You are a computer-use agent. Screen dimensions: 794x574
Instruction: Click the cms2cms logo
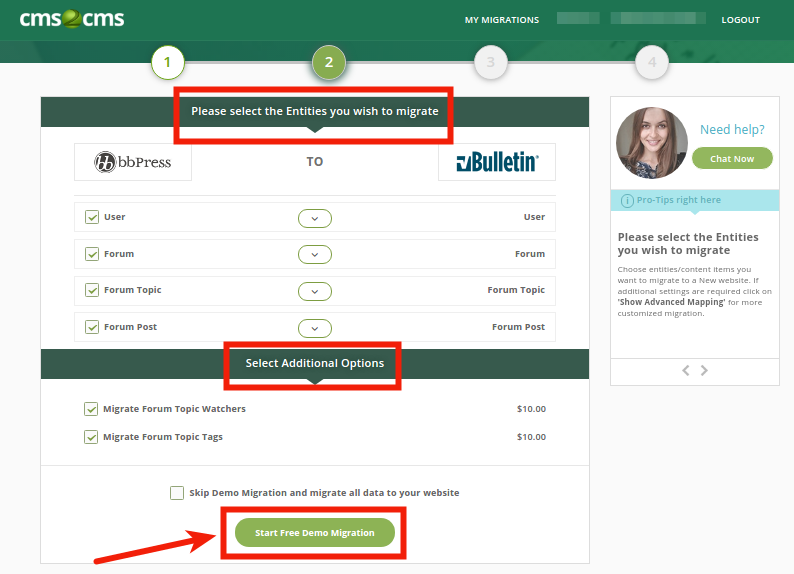(x=71, y=19)
